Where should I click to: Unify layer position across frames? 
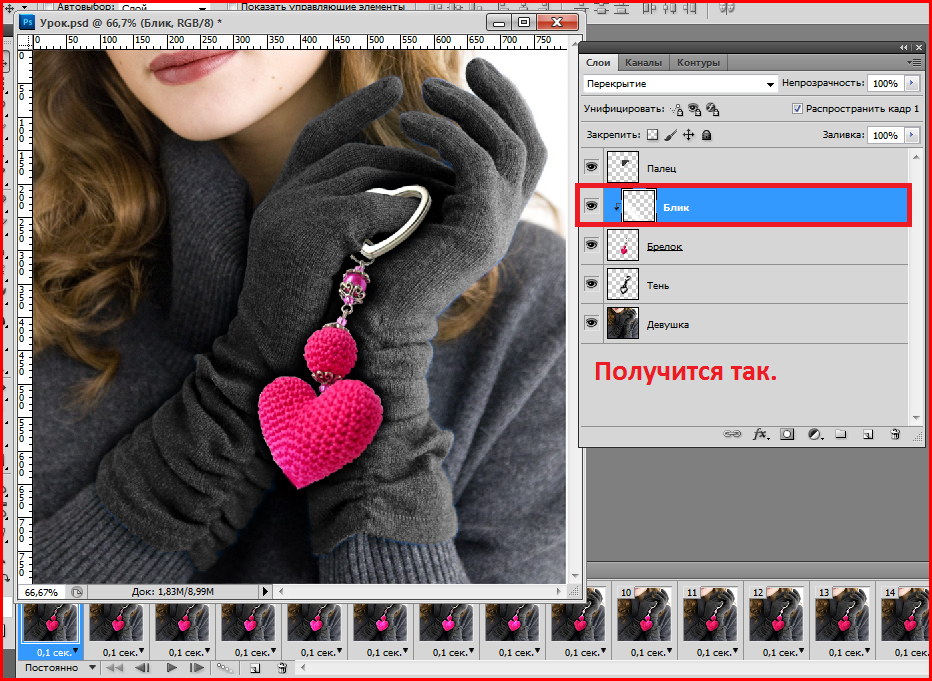click(x=677, y=109)
